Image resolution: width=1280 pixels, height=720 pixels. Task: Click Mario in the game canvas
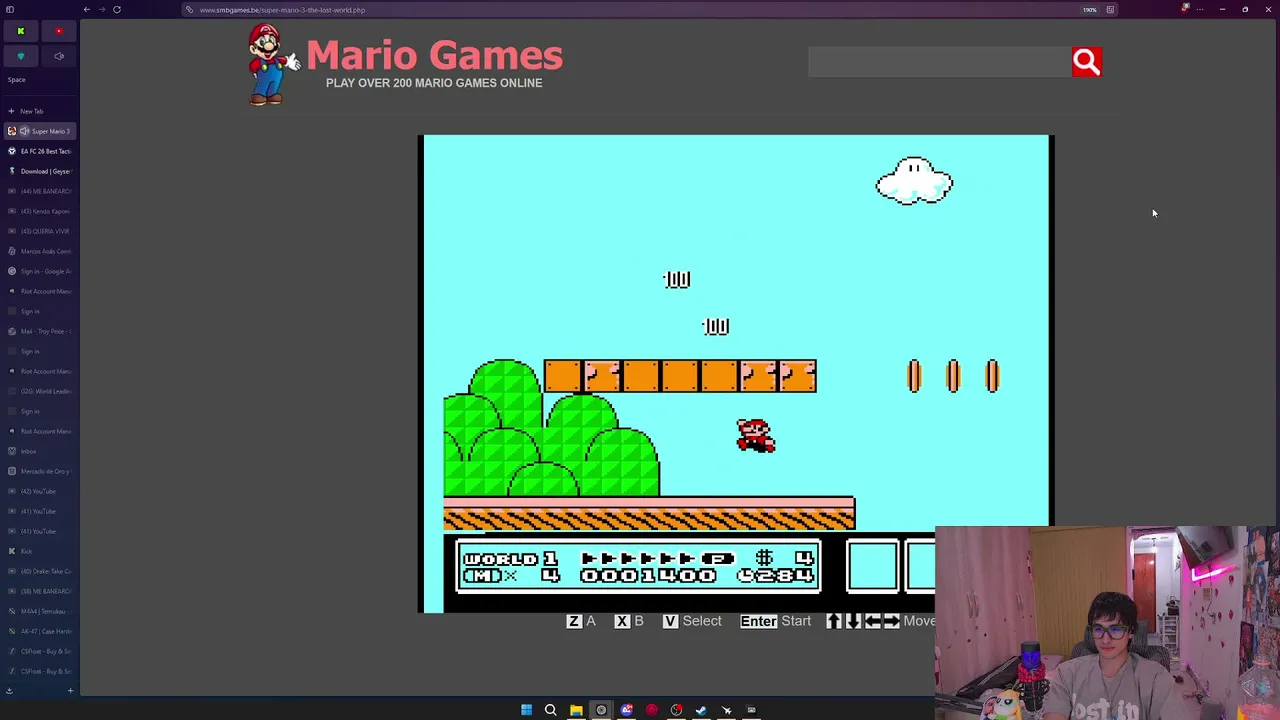(x=756, y=436)
